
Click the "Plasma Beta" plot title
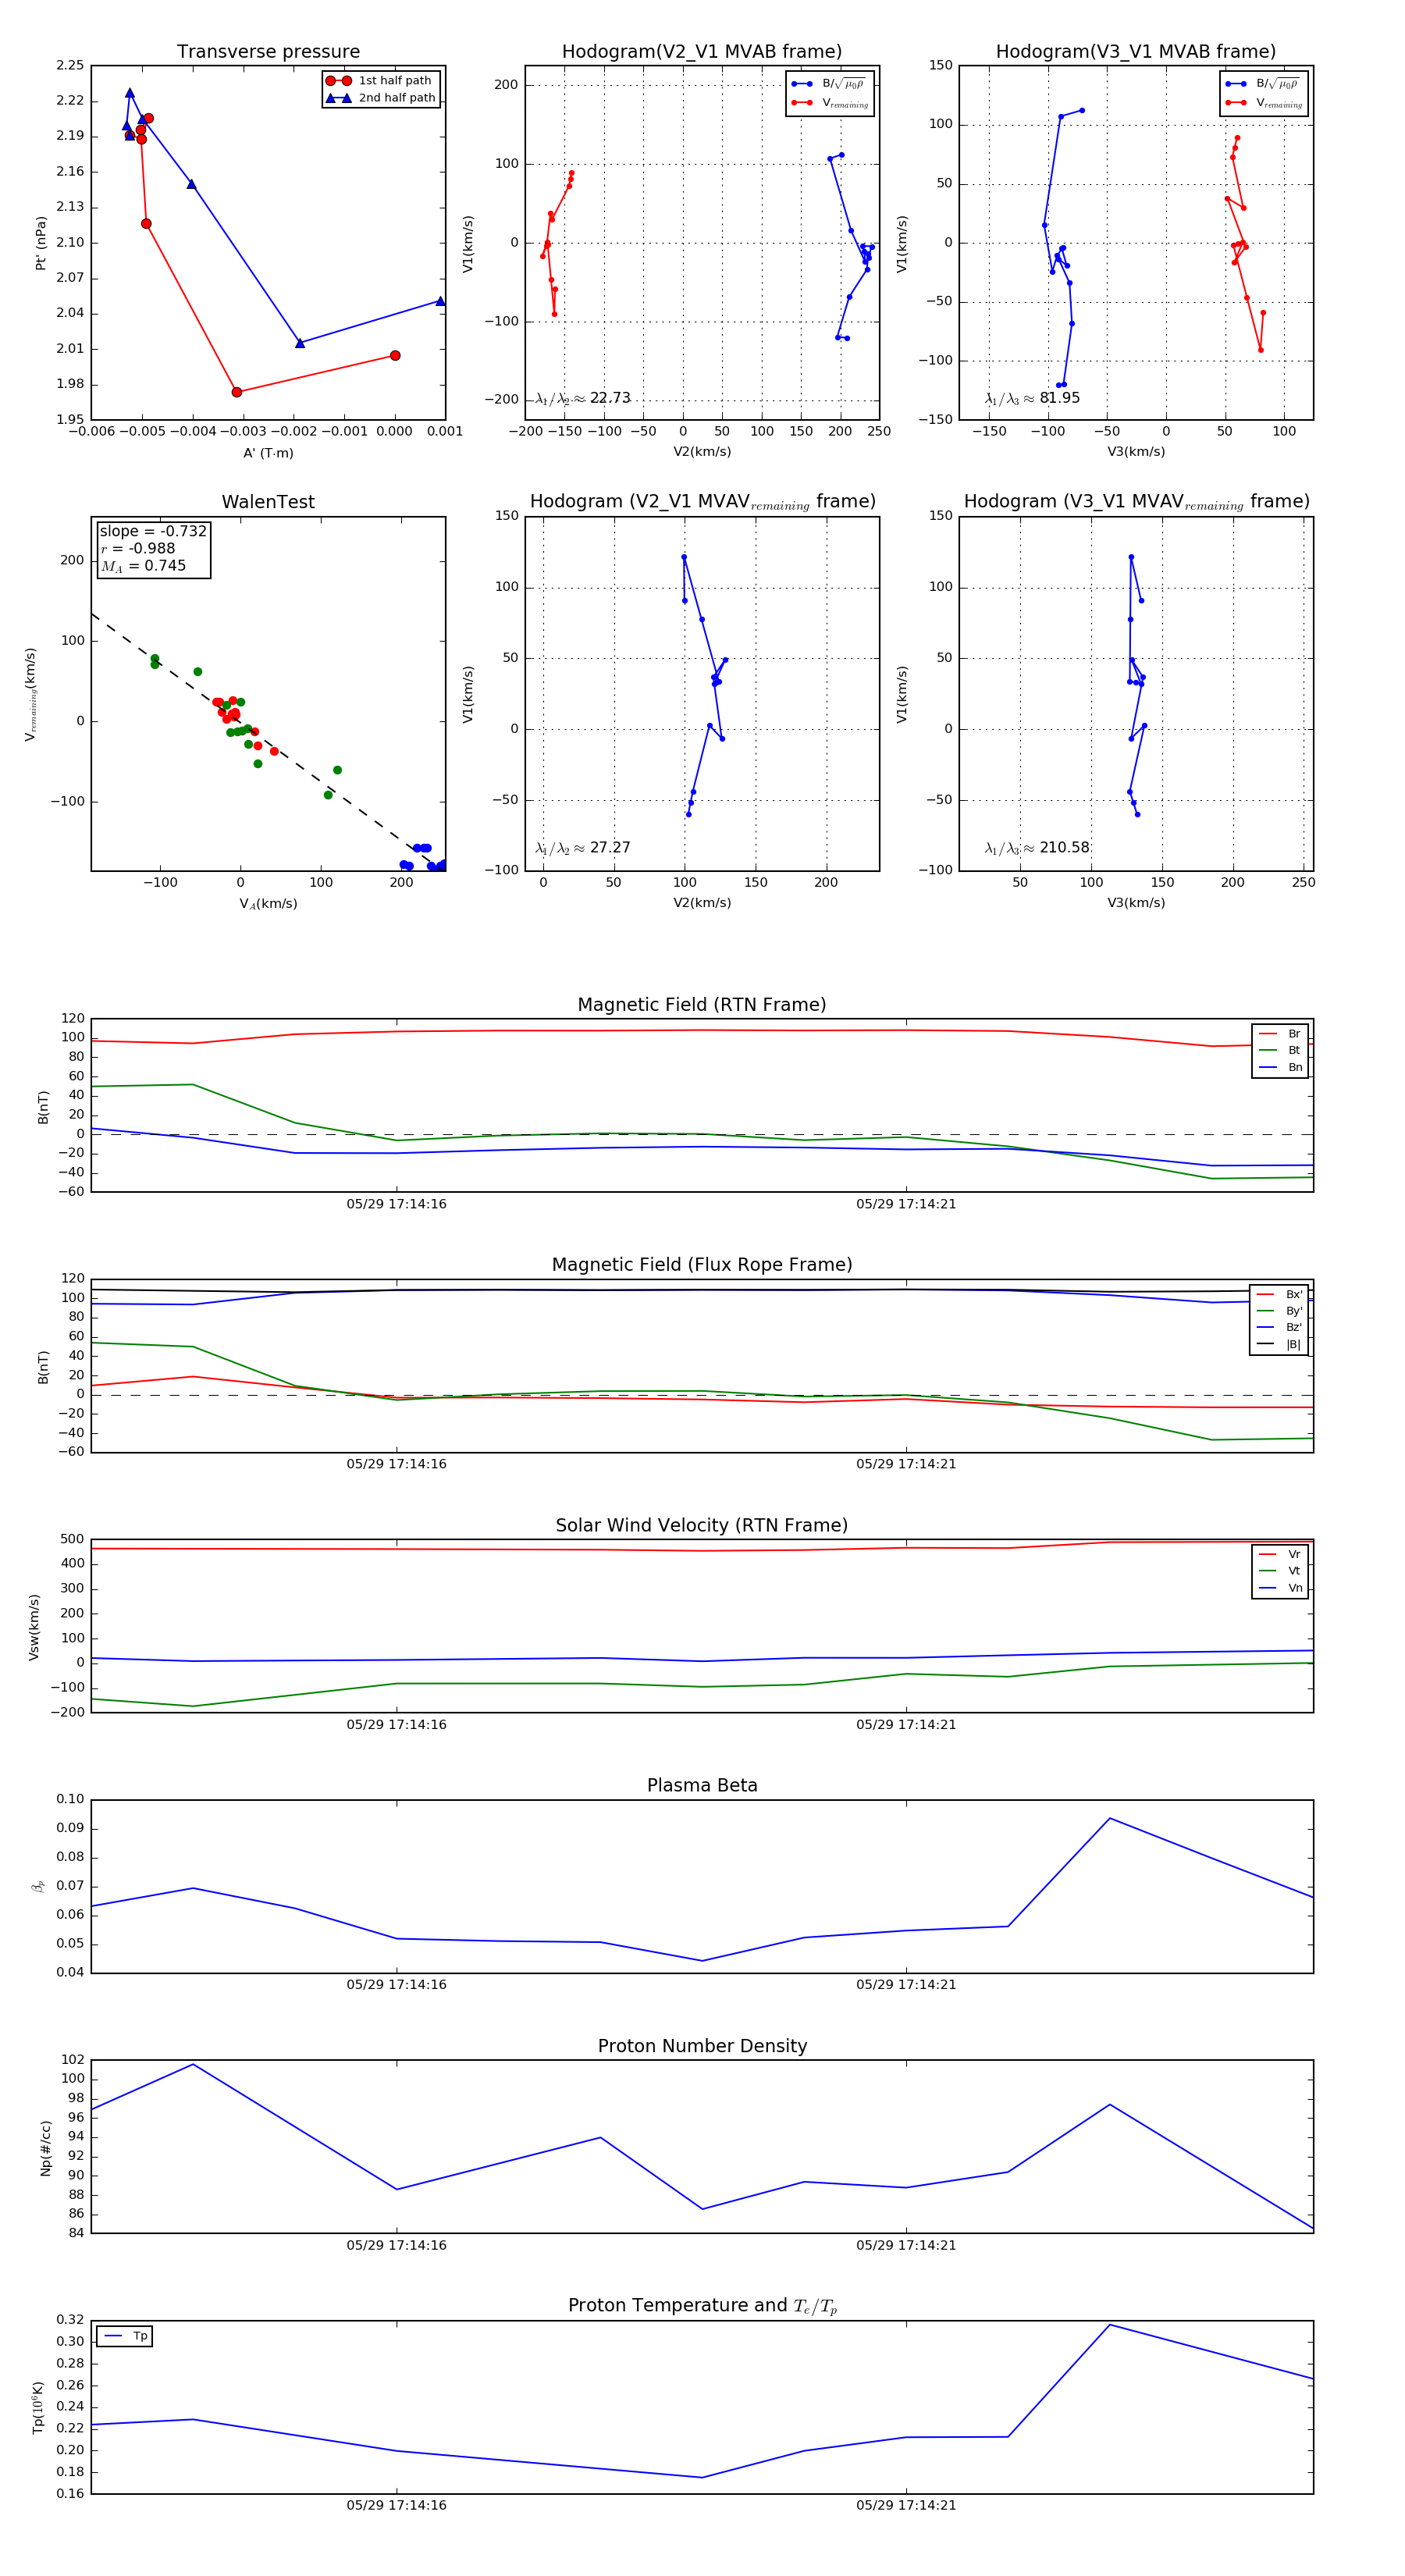click(x=702, y=1785)
